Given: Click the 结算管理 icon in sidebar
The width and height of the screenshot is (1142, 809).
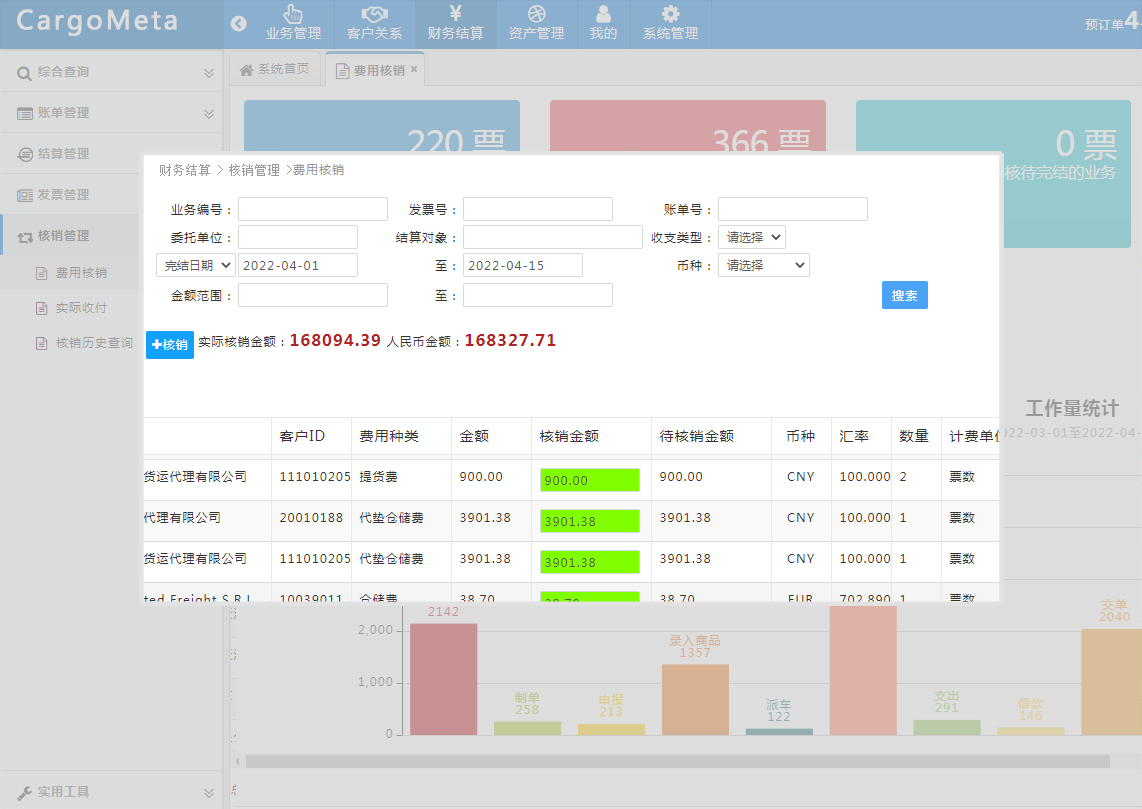Looking at the screenshot, I should [25, 154].
